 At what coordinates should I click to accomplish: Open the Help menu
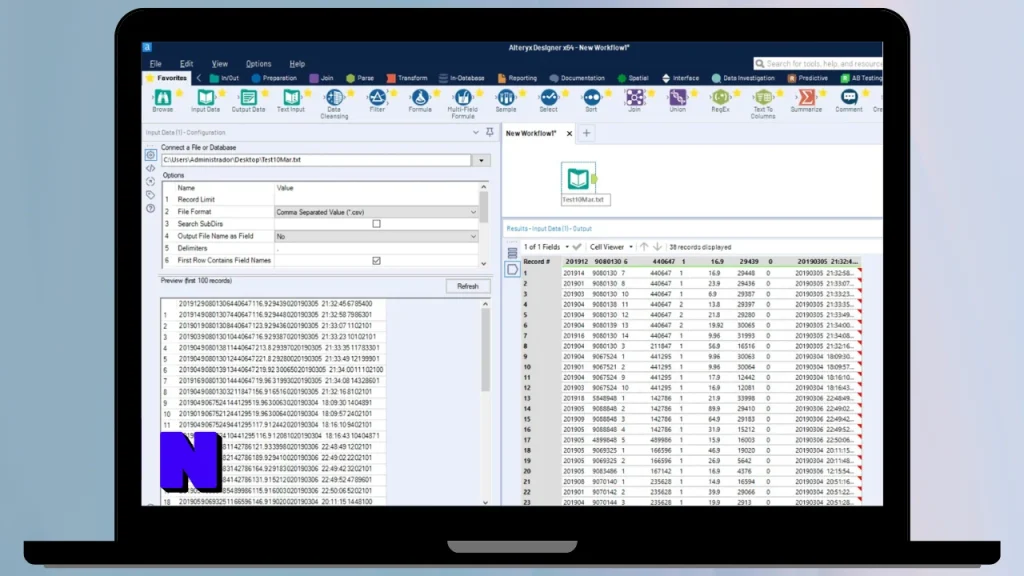(297, 64)
